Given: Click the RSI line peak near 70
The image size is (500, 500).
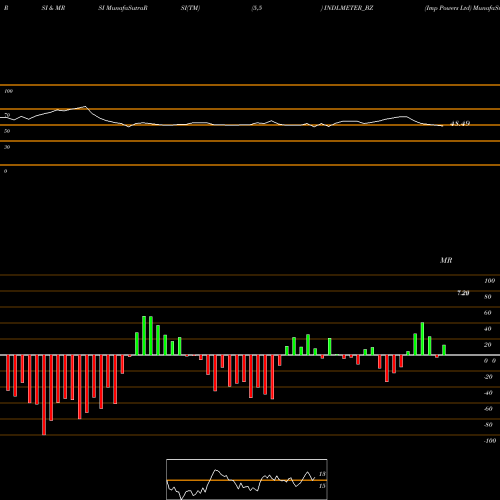Looking at the screenshot, I should tap(85, 107).
